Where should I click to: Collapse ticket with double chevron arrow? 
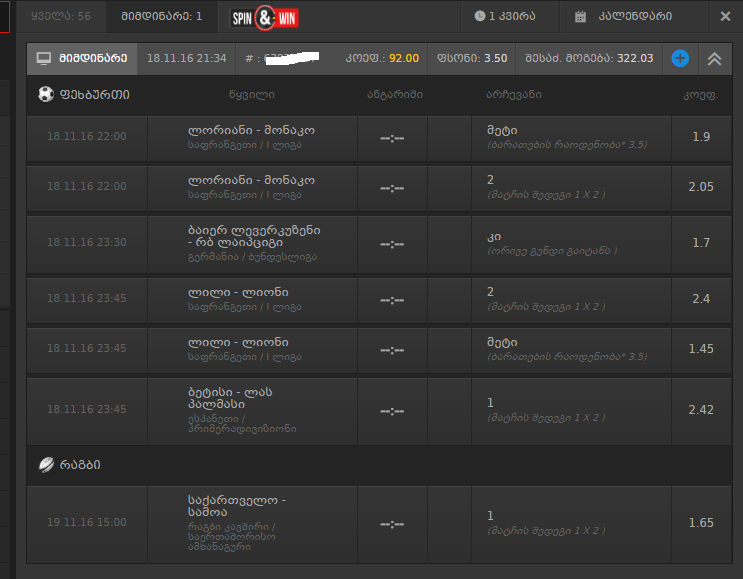coord(715,59)
